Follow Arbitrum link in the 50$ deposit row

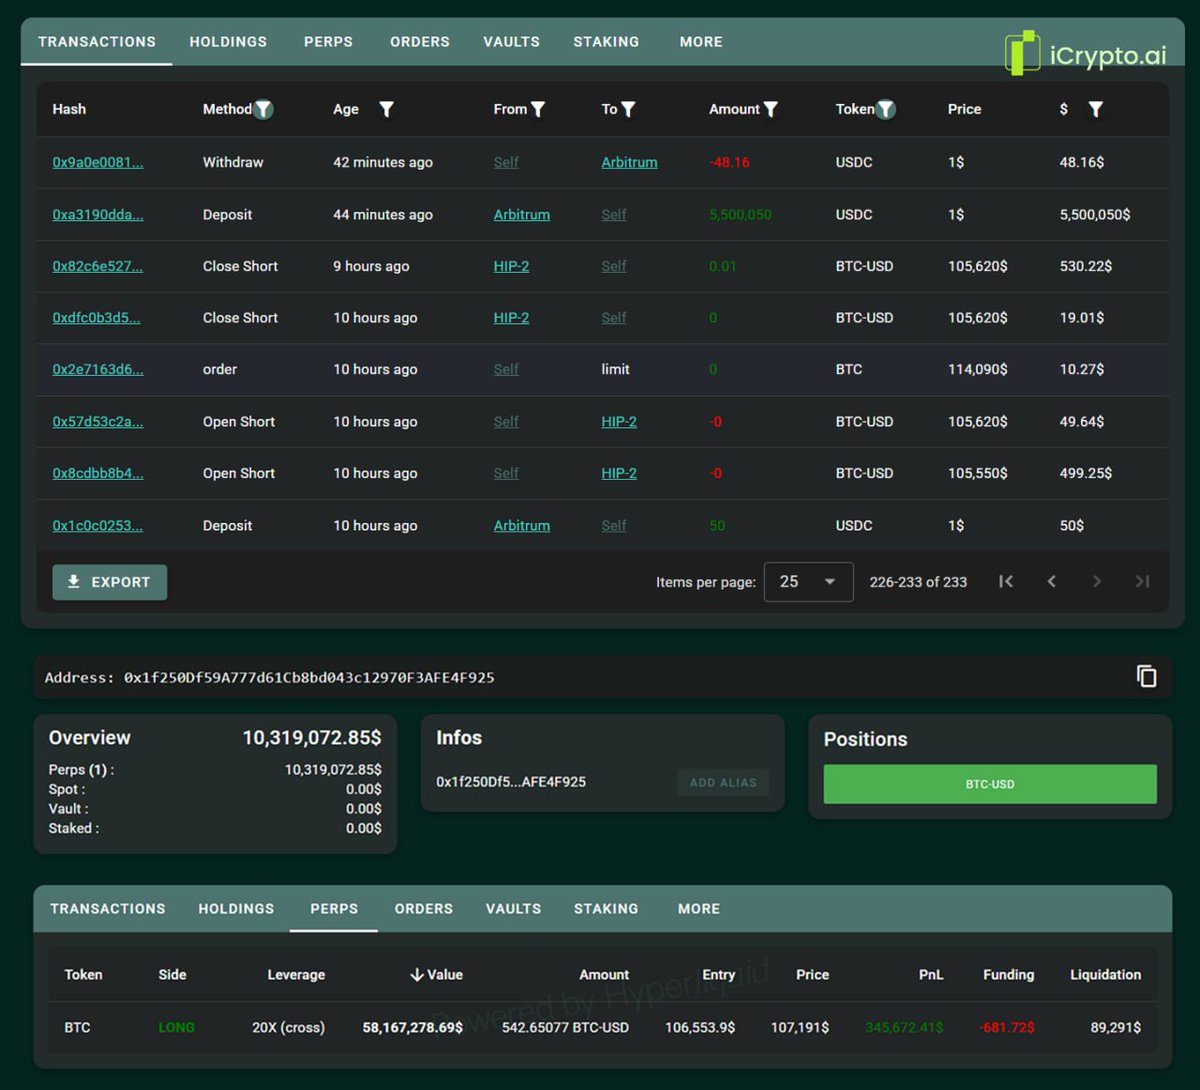pyautogui.click(x=522, y=526)
